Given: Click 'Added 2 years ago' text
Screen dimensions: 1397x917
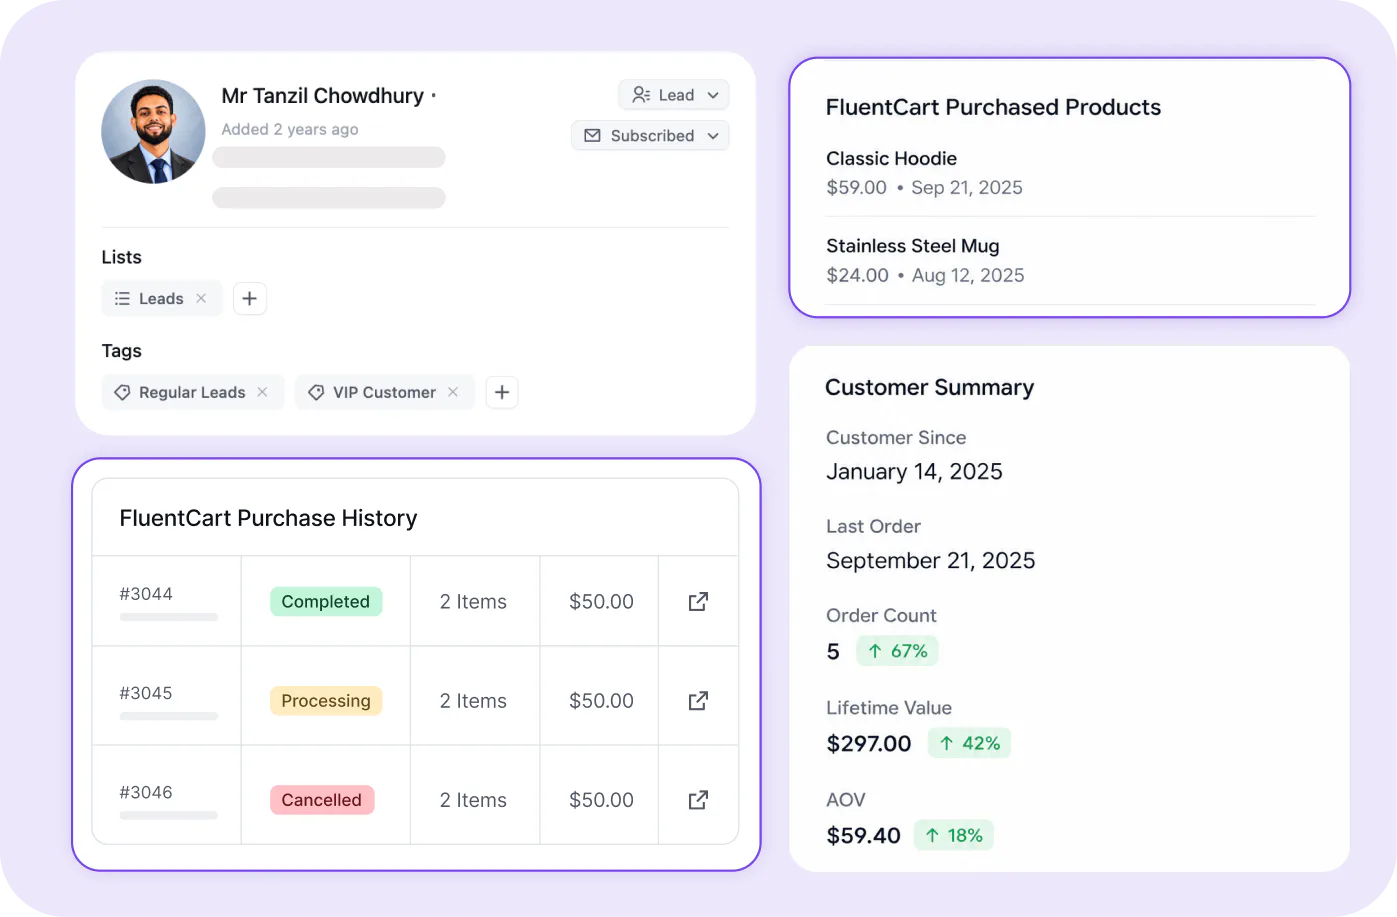Looking at the screenshot, I should point(290,129).
